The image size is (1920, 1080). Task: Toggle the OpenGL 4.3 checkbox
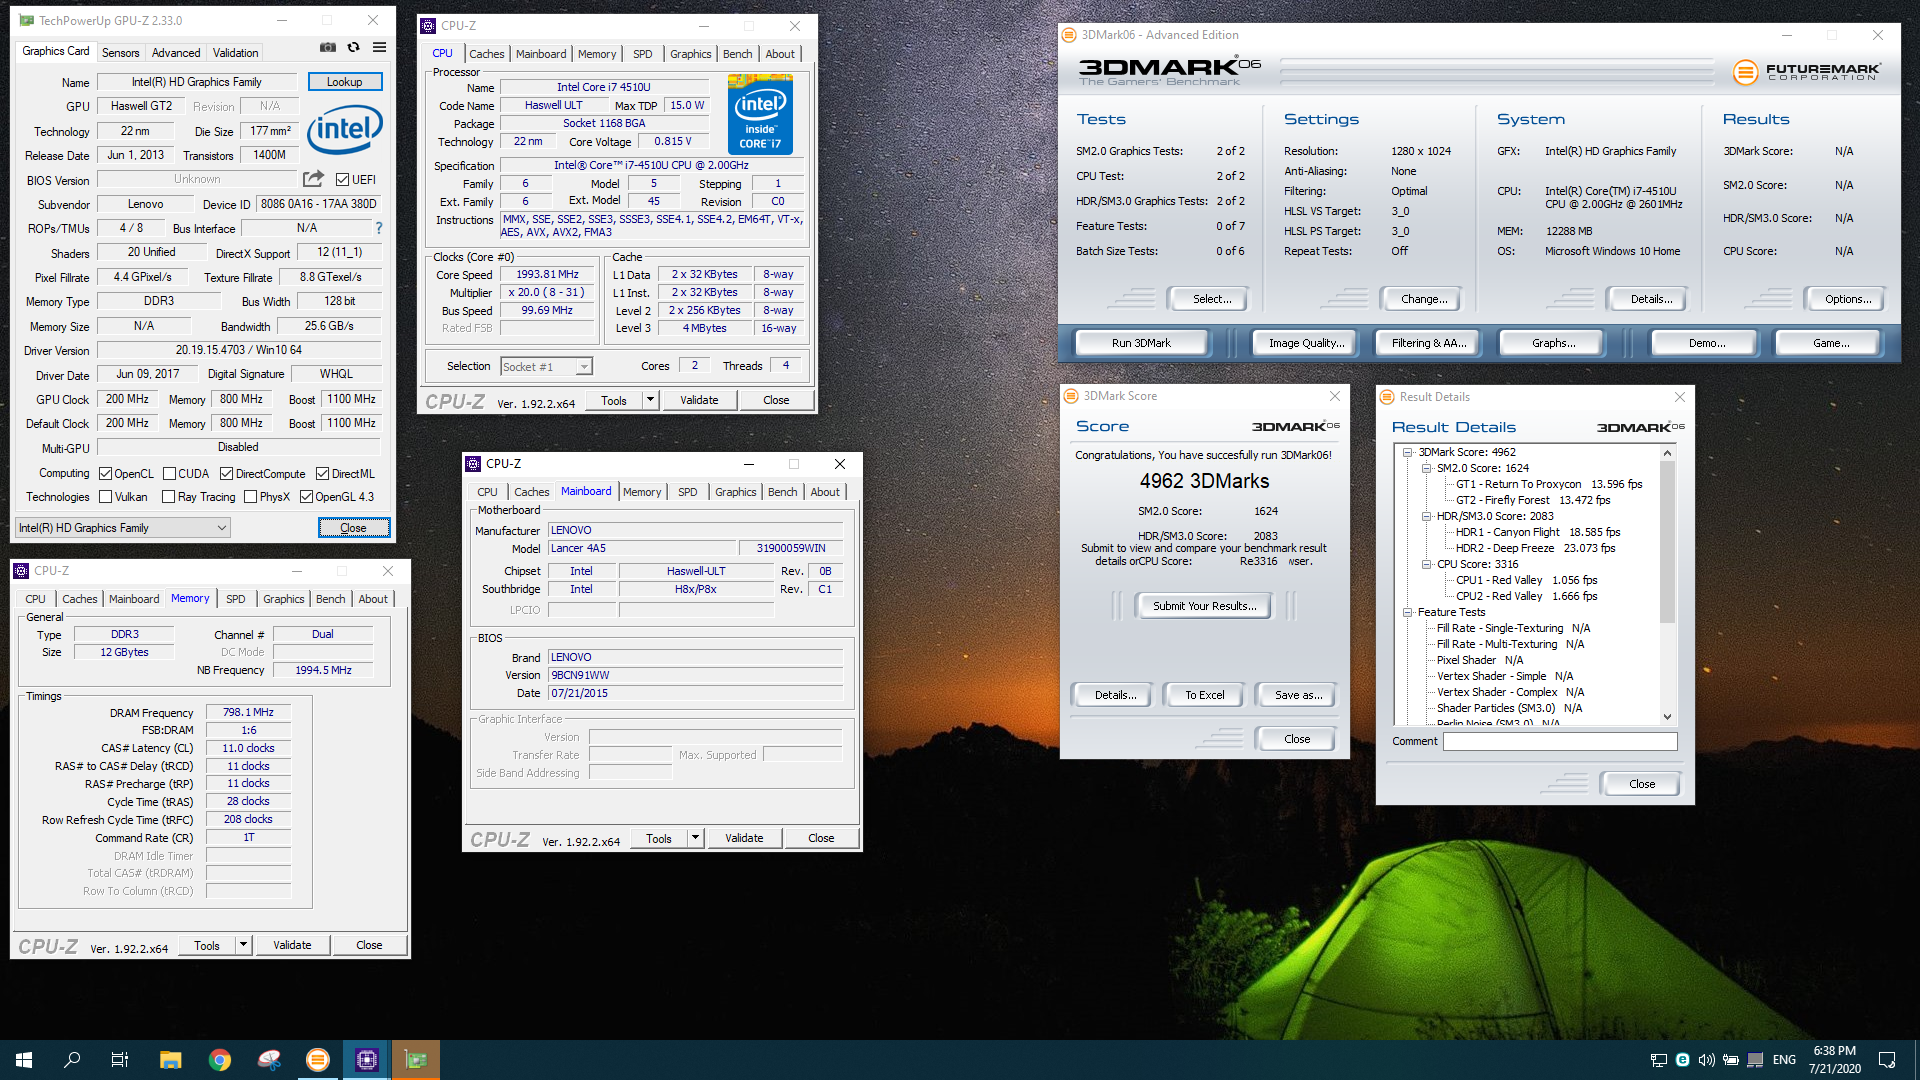click(x=306, y=497)
